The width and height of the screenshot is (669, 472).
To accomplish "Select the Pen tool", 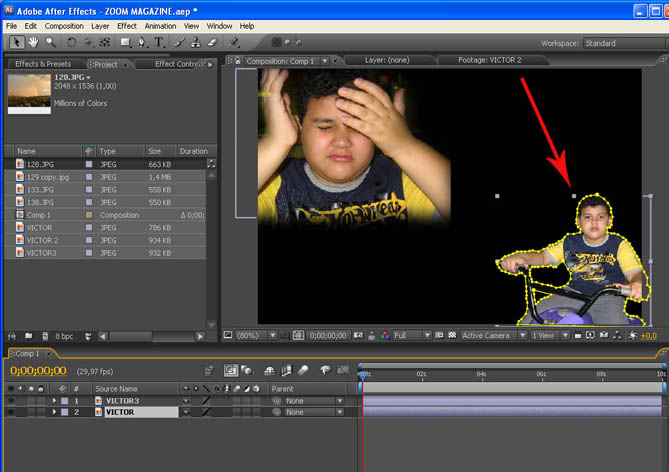I will (142, 43).
